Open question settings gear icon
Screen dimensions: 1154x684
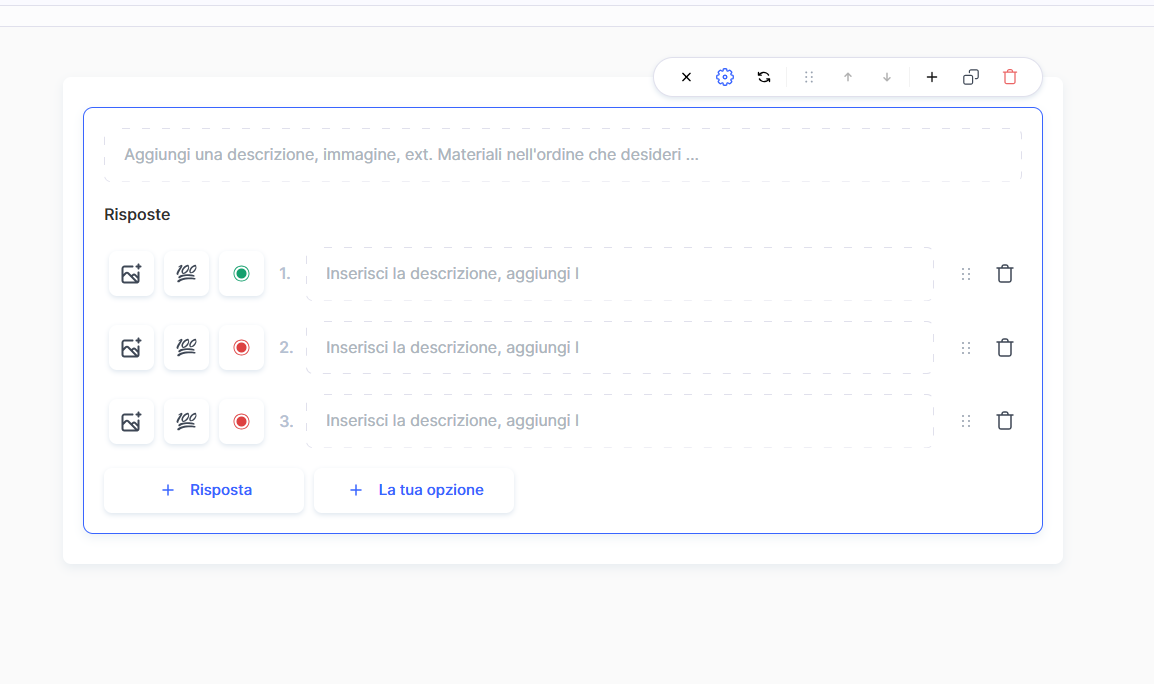725,77
